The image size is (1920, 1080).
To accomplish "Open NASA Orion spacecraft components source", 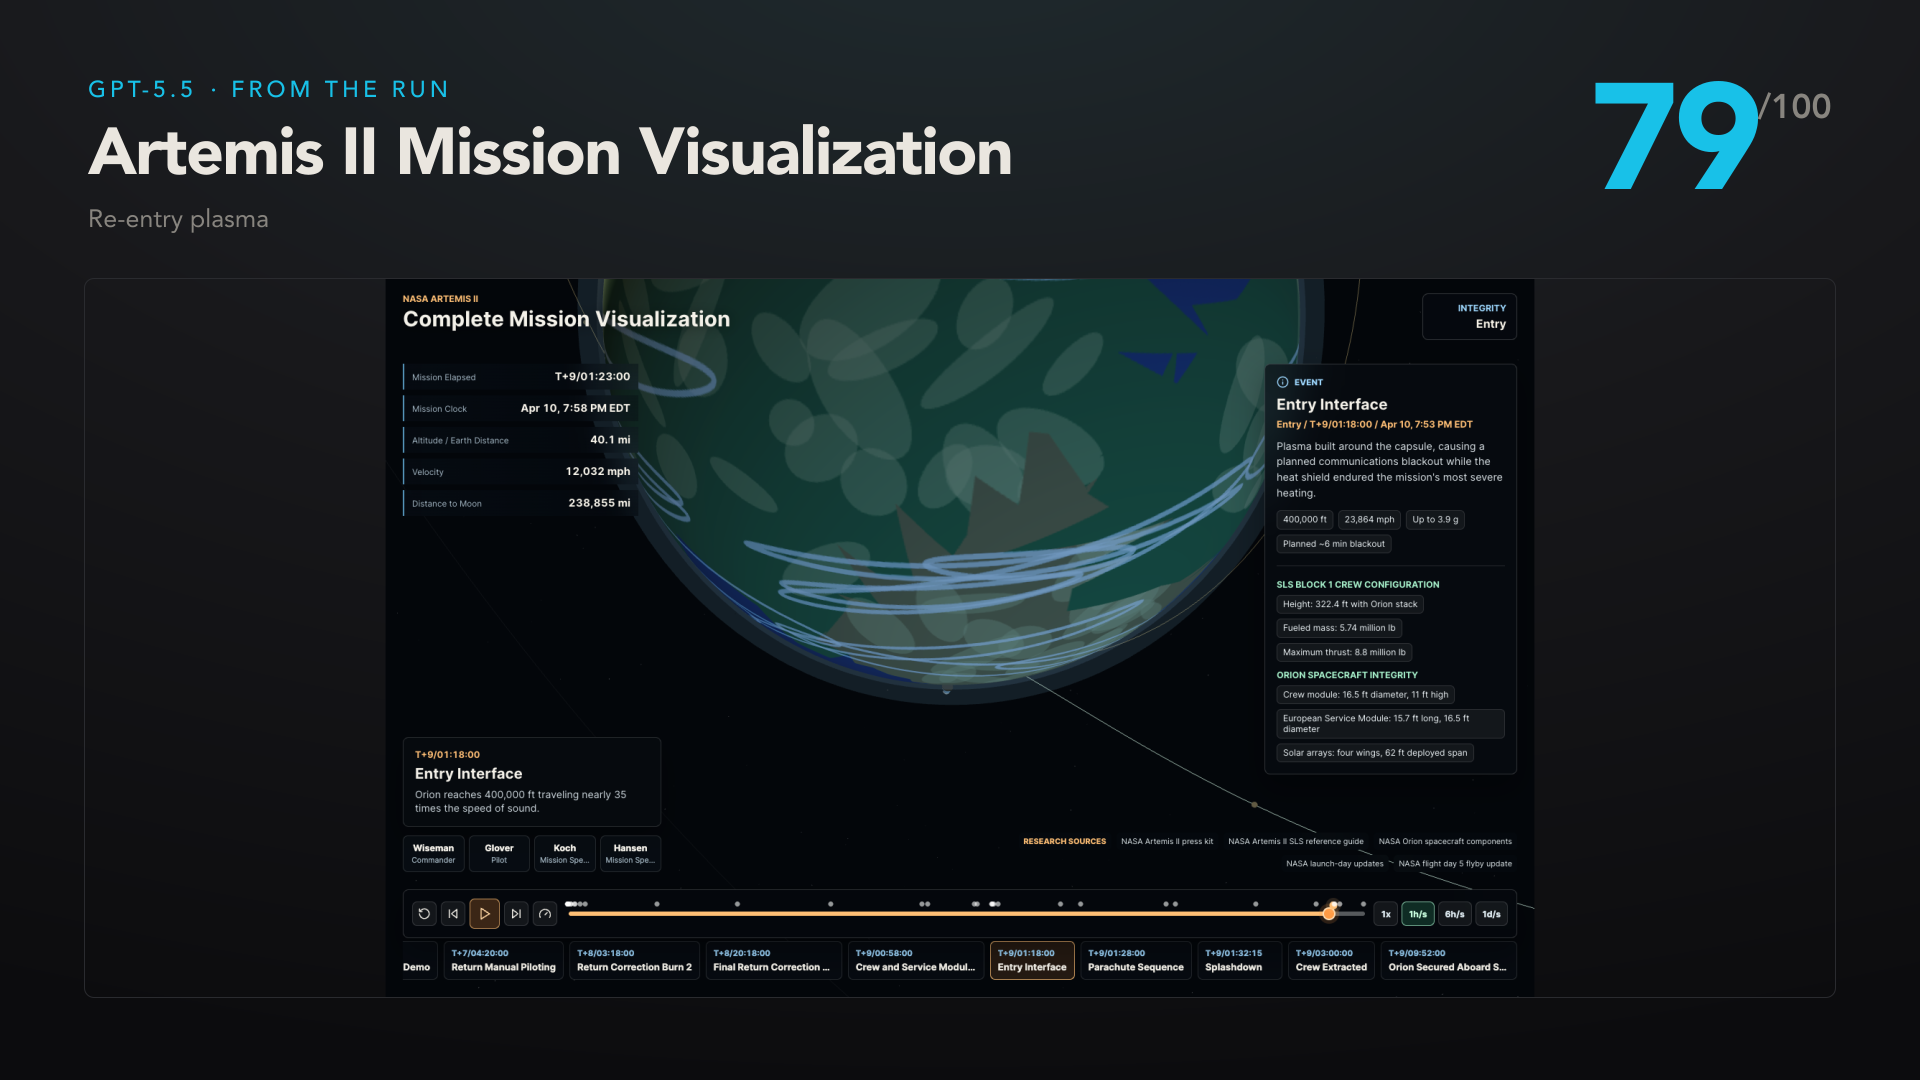I will click(x=1445, y=841).
